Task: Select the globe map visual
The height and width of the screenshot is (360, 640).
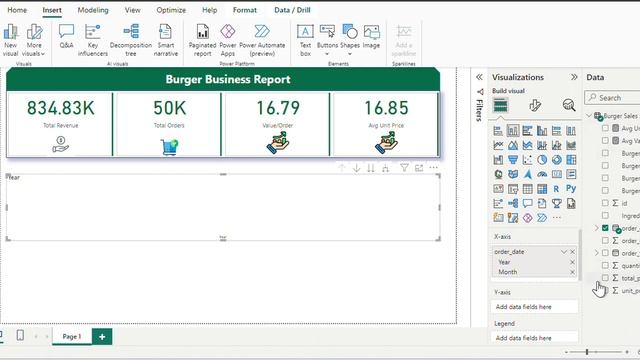Action: tap(498, 174)
